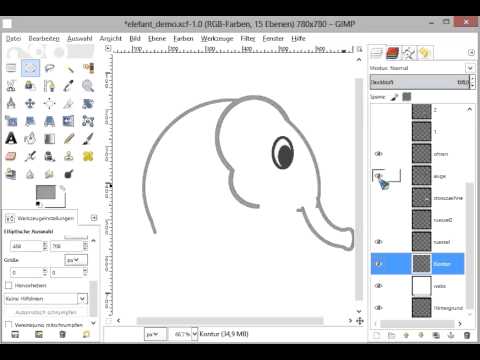The image size is (480, 360).
Task: Select the Rectangle Select tool
Action: pos(11,68)
